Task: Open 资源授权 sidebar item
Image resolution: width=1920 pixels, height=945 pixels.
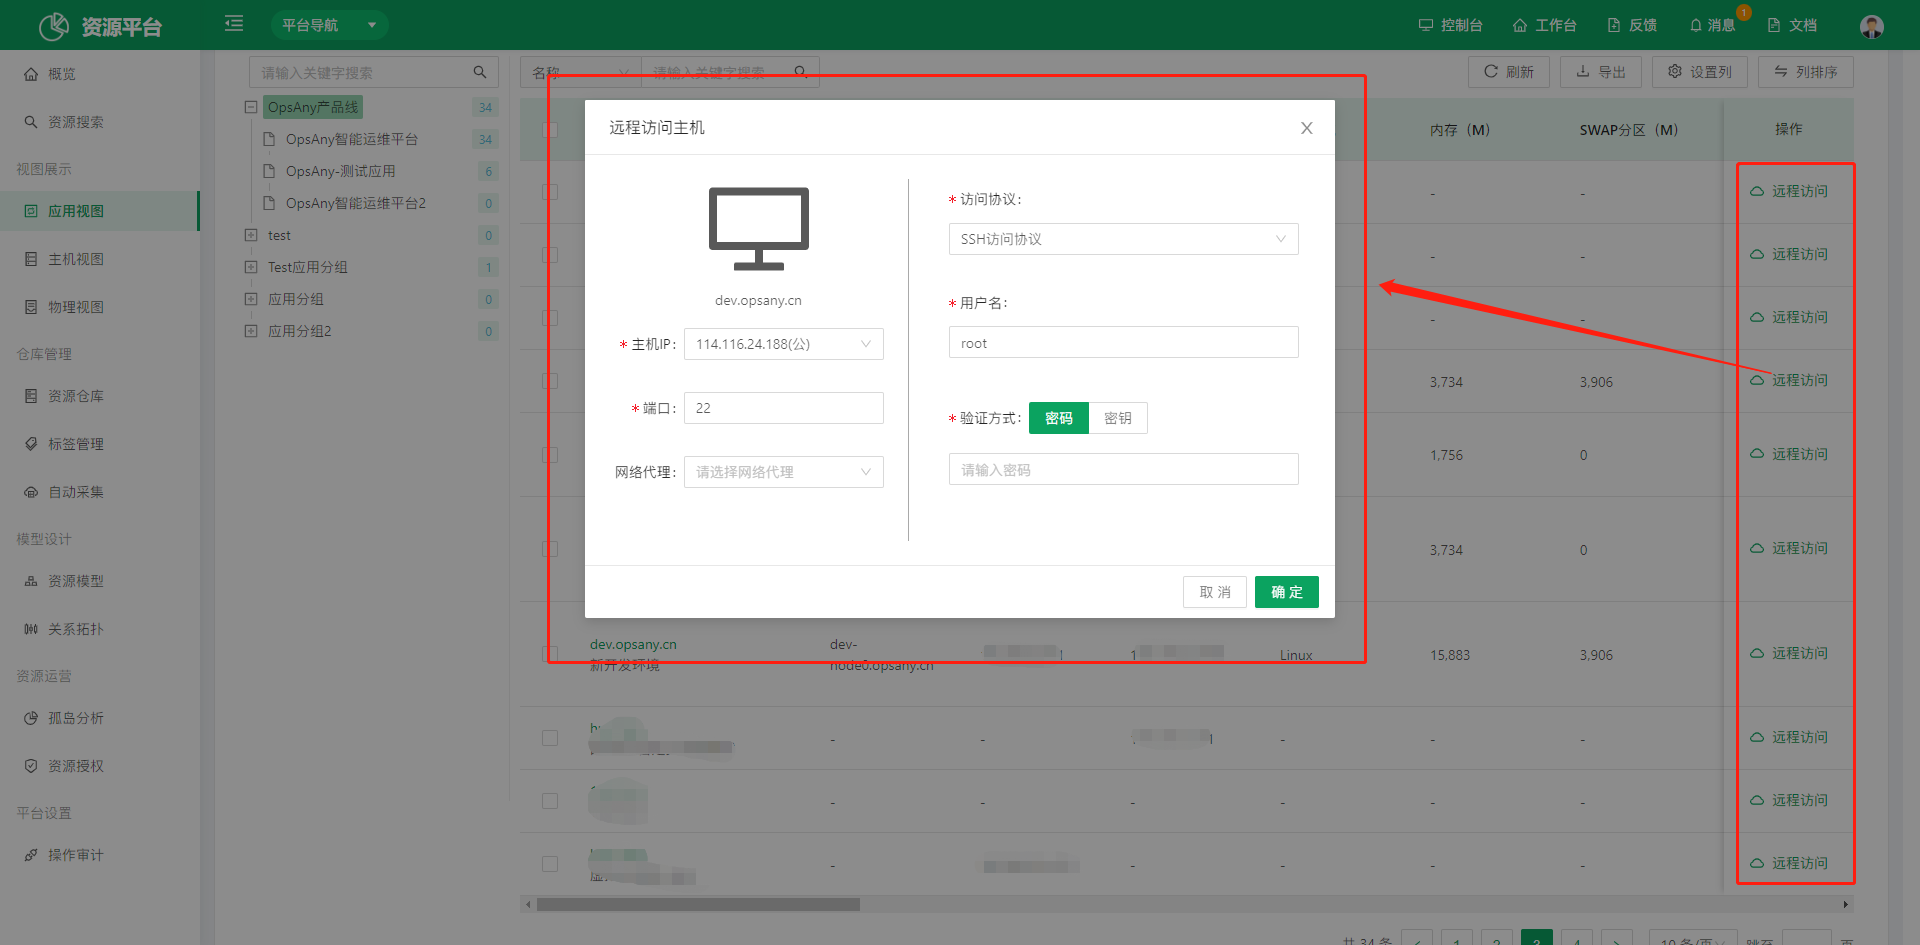Action: click(100, 766)
